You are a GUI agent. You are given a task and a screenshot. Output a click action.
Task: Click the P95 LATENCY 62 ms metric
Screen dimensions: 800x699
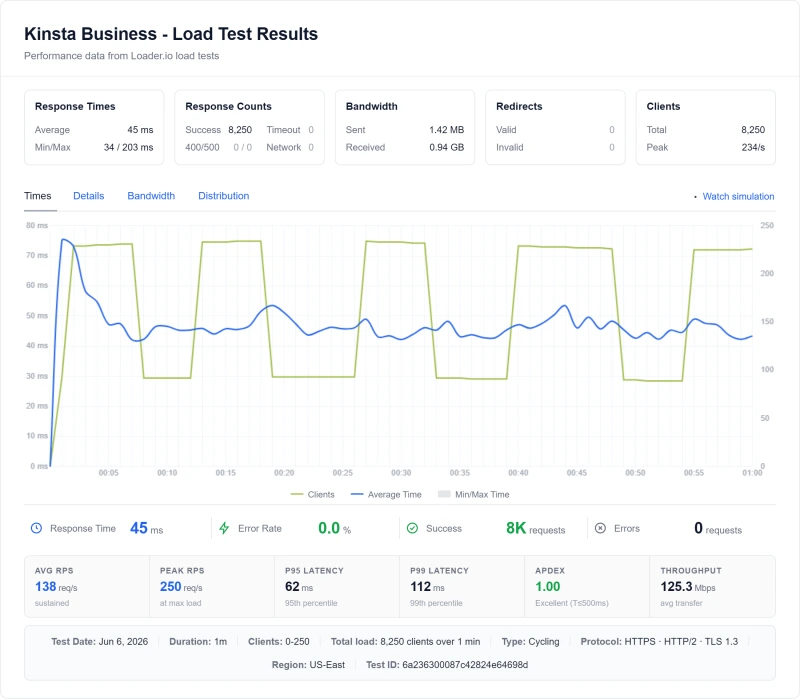point(299,587)
